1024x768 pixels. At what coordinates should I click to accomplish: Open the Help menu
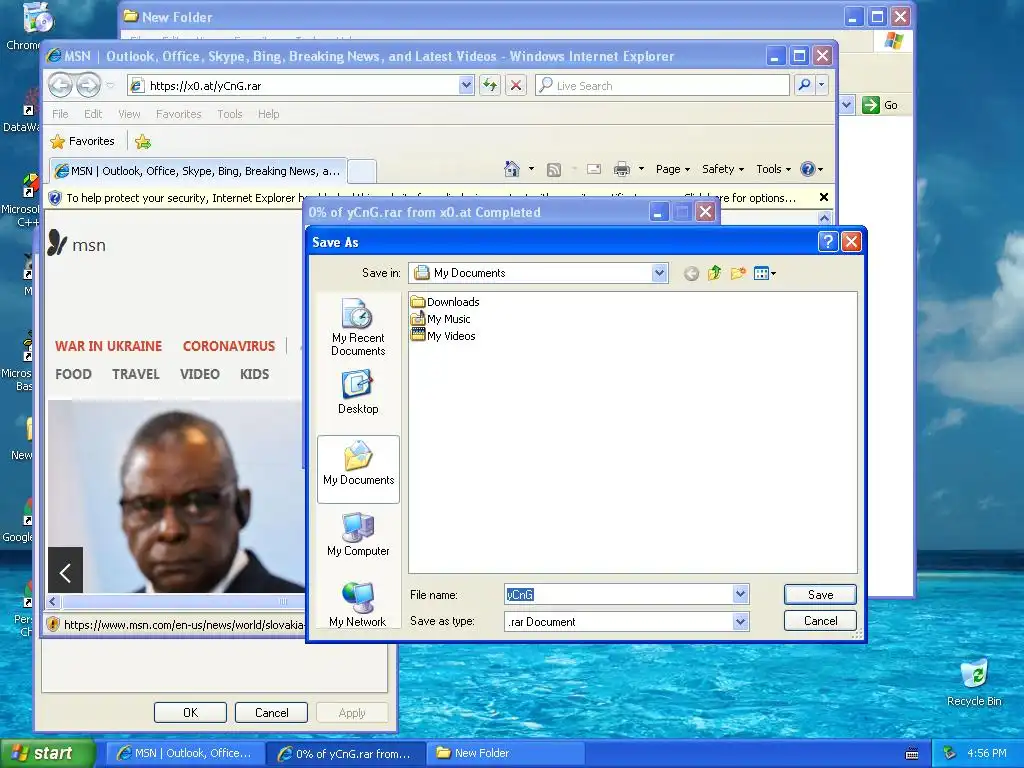click(268, 114)
